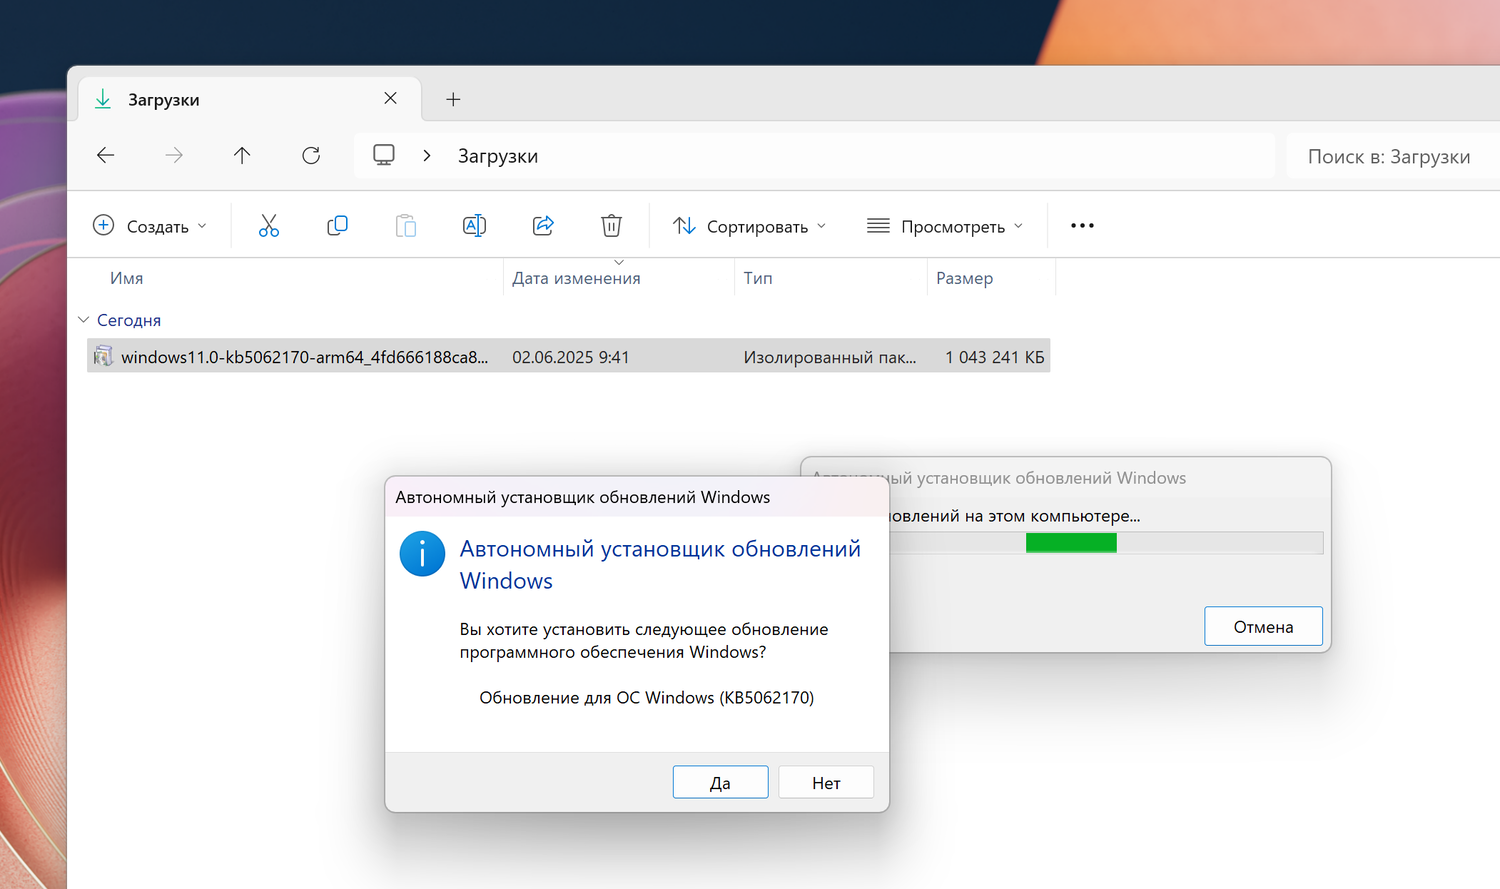This screenshot has height=889, width=1500.
Task: Click Отмена in the progress window
Action: pyautogui.click(x=1263, y=627)
